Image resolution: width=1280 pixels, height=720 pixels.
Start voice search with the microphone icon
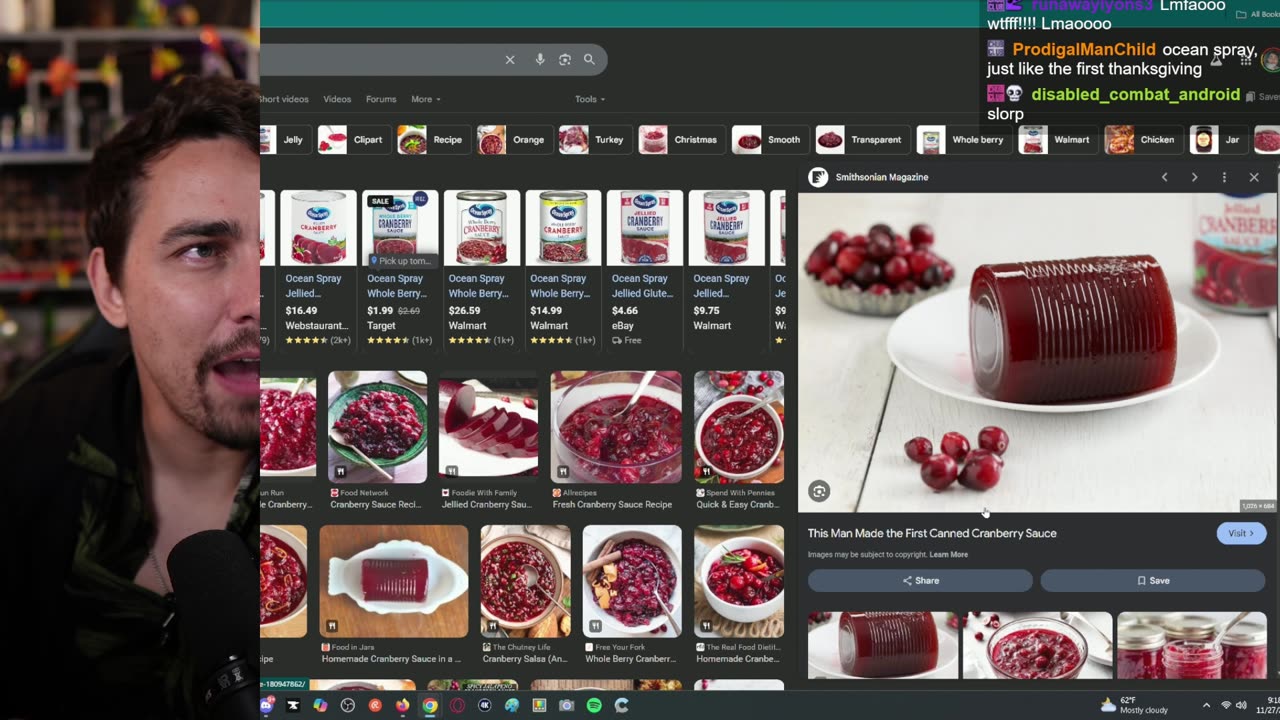pos(540,60)
